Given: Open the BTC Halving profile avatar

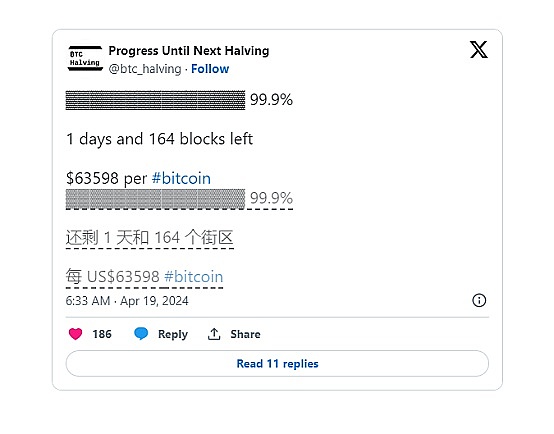Looking at the screenshot, I should click(x=85, y=58).
